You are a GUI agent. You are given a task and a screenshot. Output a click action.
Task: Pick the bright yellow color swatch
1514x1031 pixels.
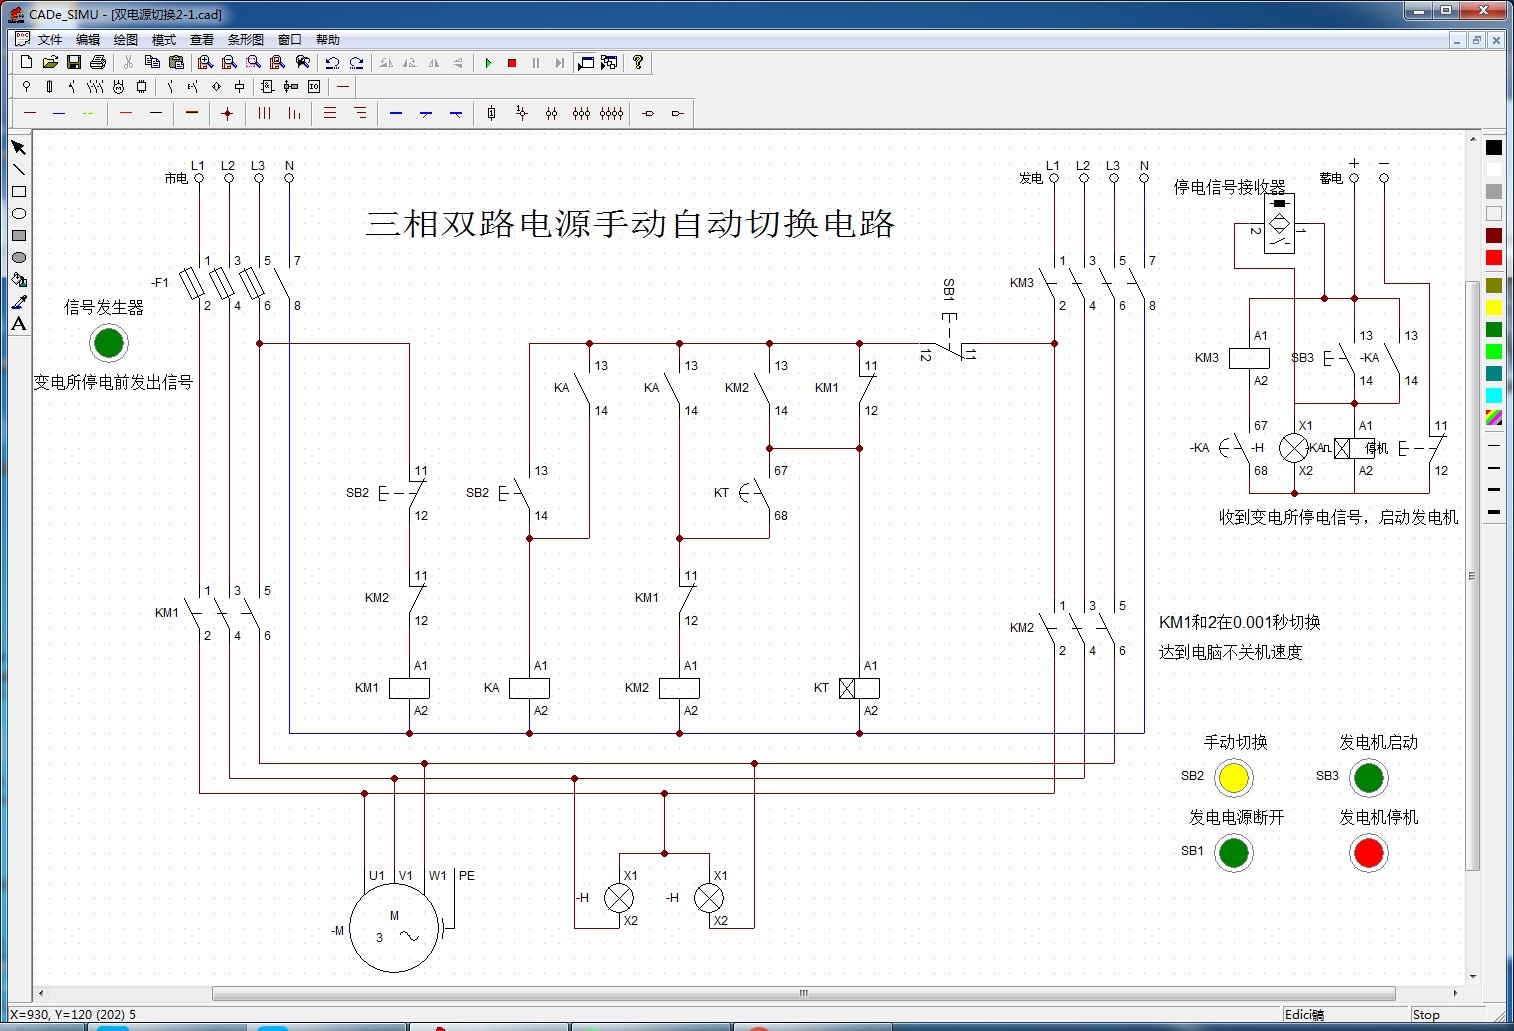point(1493,307)
